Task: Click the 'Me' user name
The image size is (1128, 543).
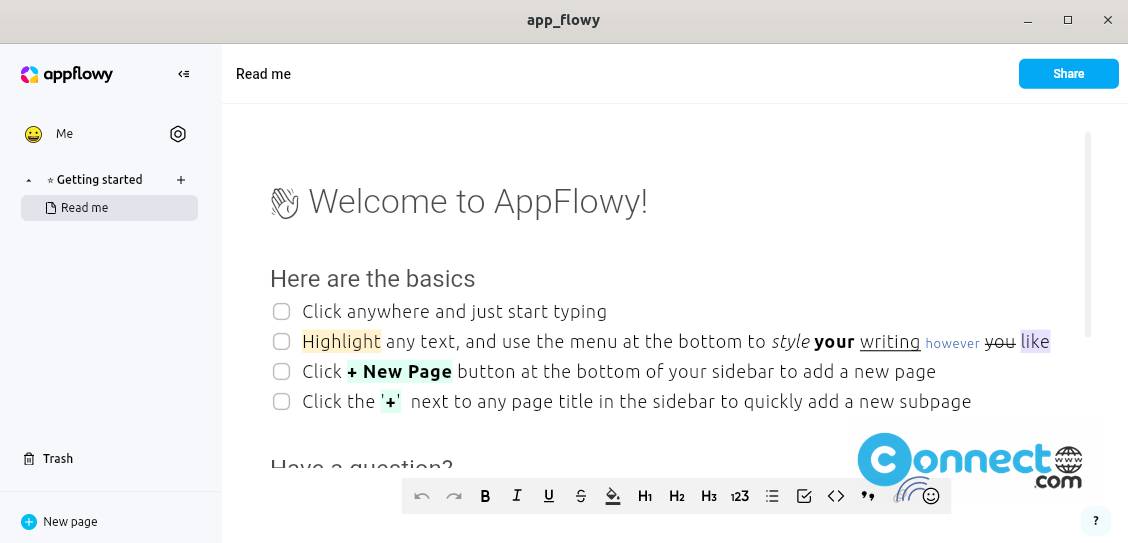Action: click(x=64, y=134)
